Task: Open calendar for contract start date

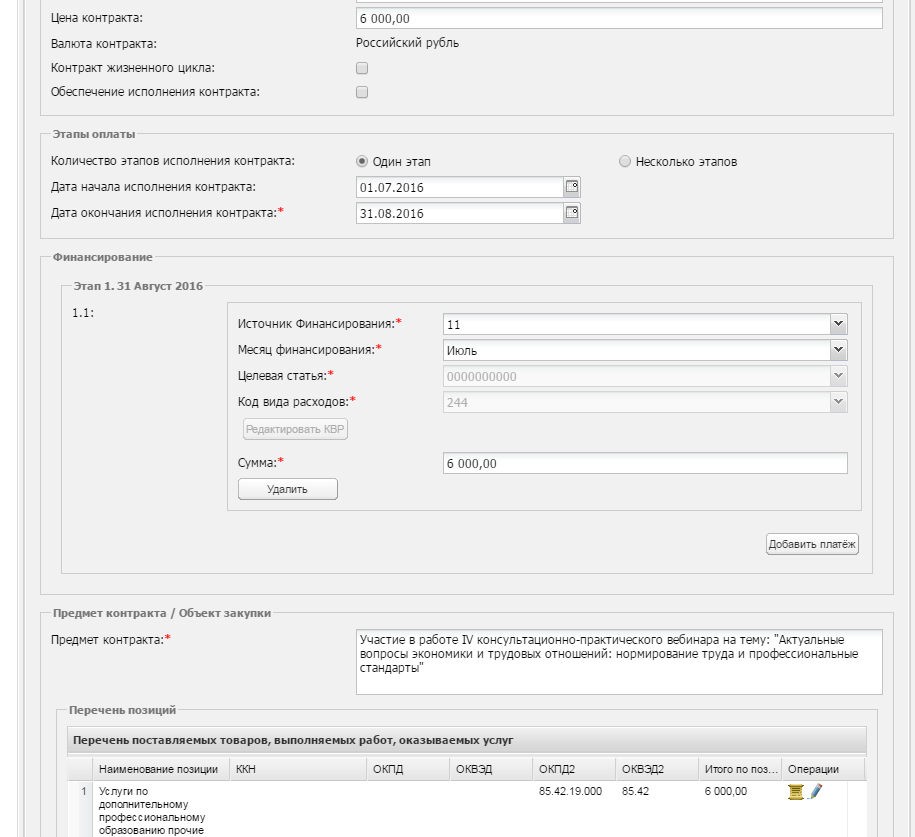Action: point(572,187)
